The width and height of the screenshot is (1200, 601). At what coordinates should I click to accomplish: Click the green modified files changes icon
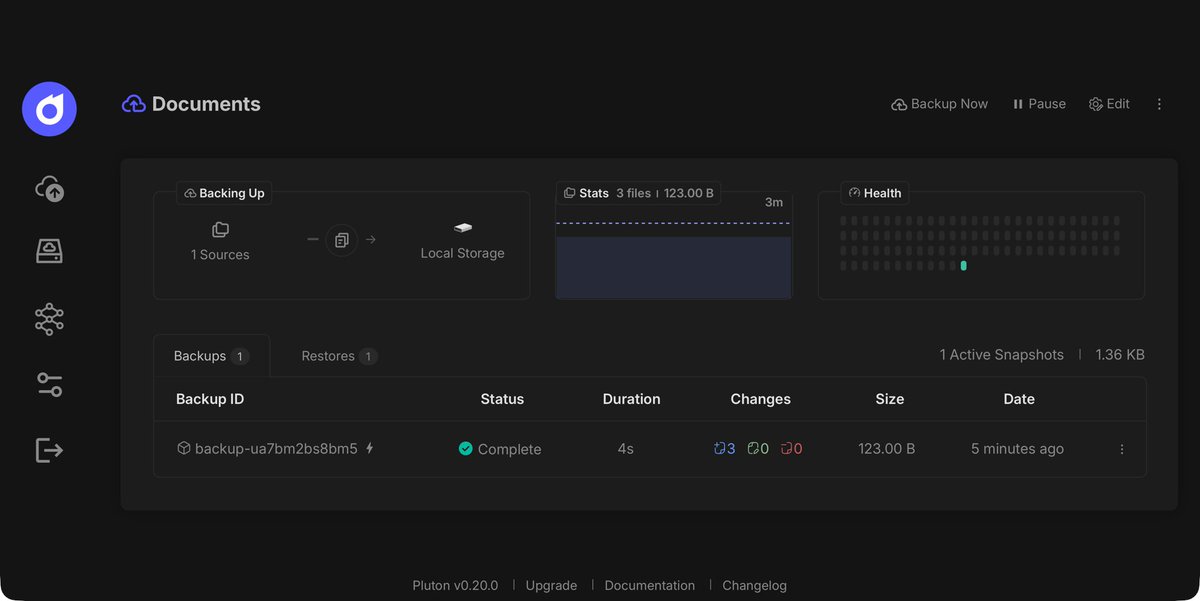pos(753,449)
